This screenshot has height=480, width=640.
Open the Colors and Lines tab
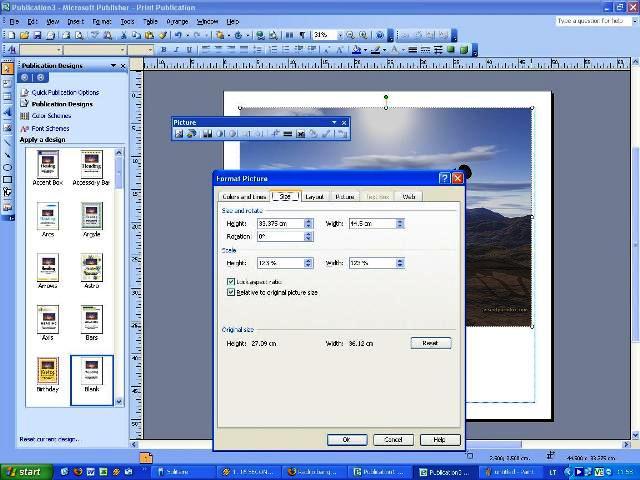pos(244,197)
